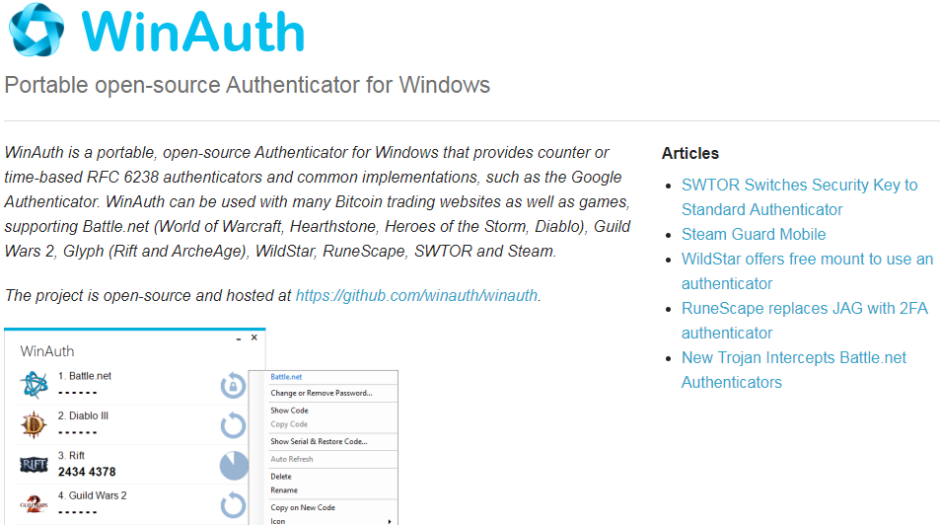Open Steam Guard Mobile article

754,234
